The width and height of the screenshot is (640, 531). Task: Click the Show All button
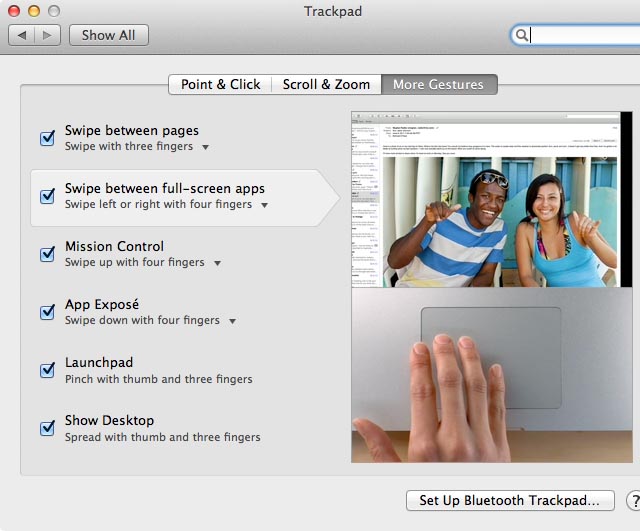[108, 35]
